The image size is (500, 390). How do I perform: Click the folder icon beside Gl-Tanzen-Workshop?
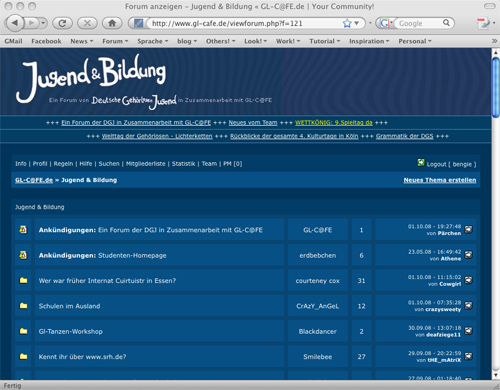(23, 331)
